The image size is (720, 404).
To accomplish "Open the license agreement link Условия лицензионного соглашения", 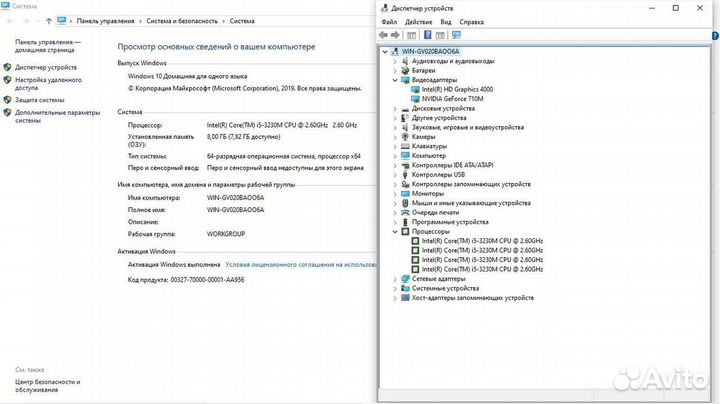I will click(x=301, y=264).
